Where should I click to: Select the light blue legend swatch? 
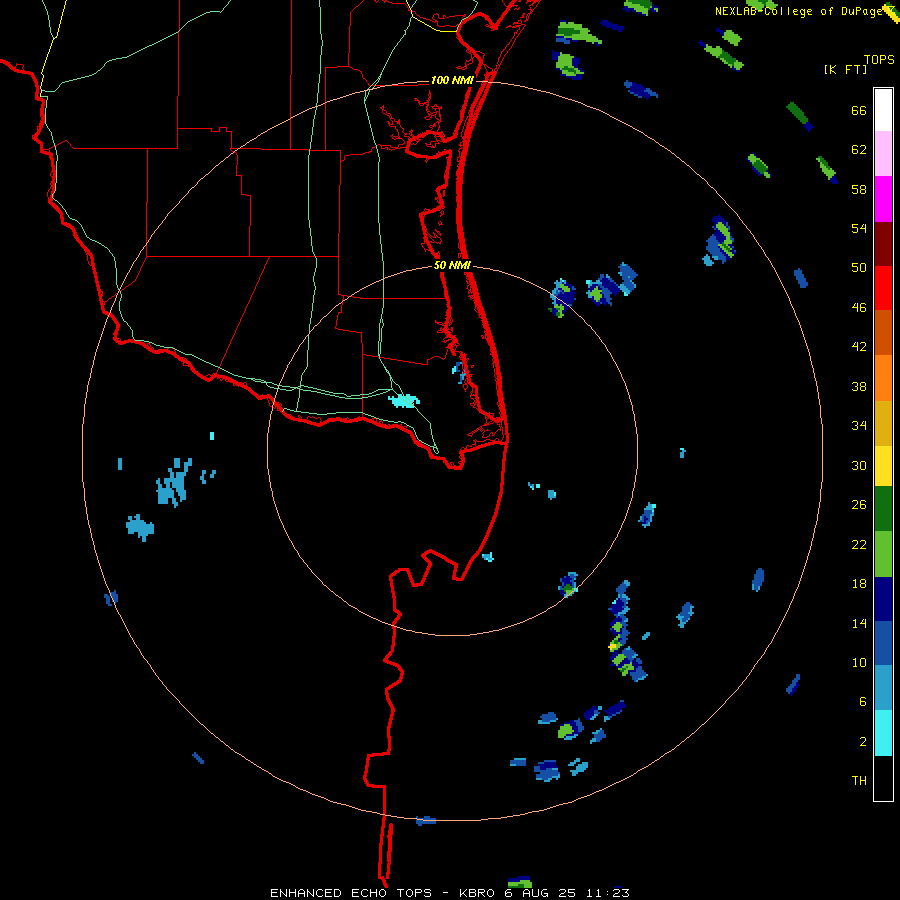tap(883, 688)
